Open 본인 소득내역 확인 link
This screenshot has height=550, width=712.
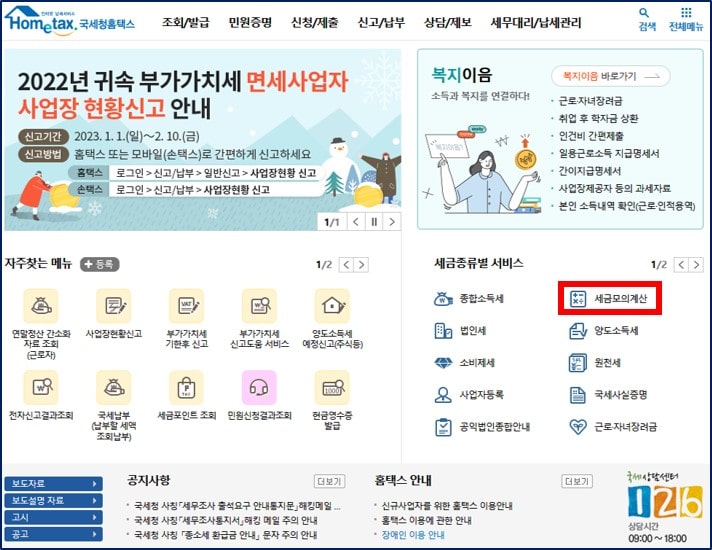click(627, 206)
